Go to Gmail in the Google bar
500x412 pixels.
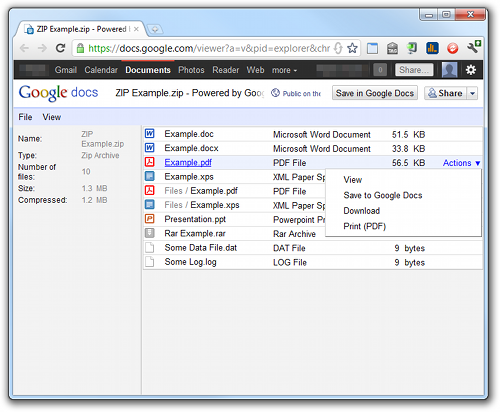[x=66, y=70]
